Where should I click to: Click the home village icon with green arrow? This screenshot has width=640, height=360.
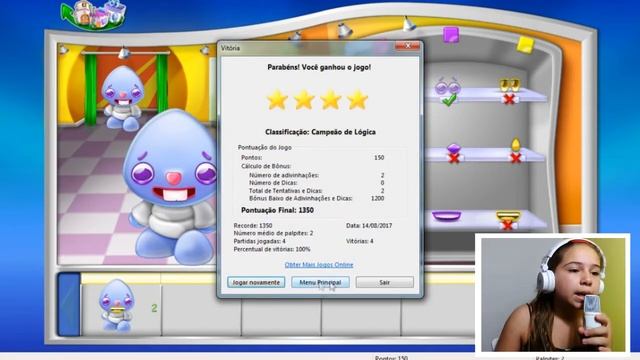[94, 15]
